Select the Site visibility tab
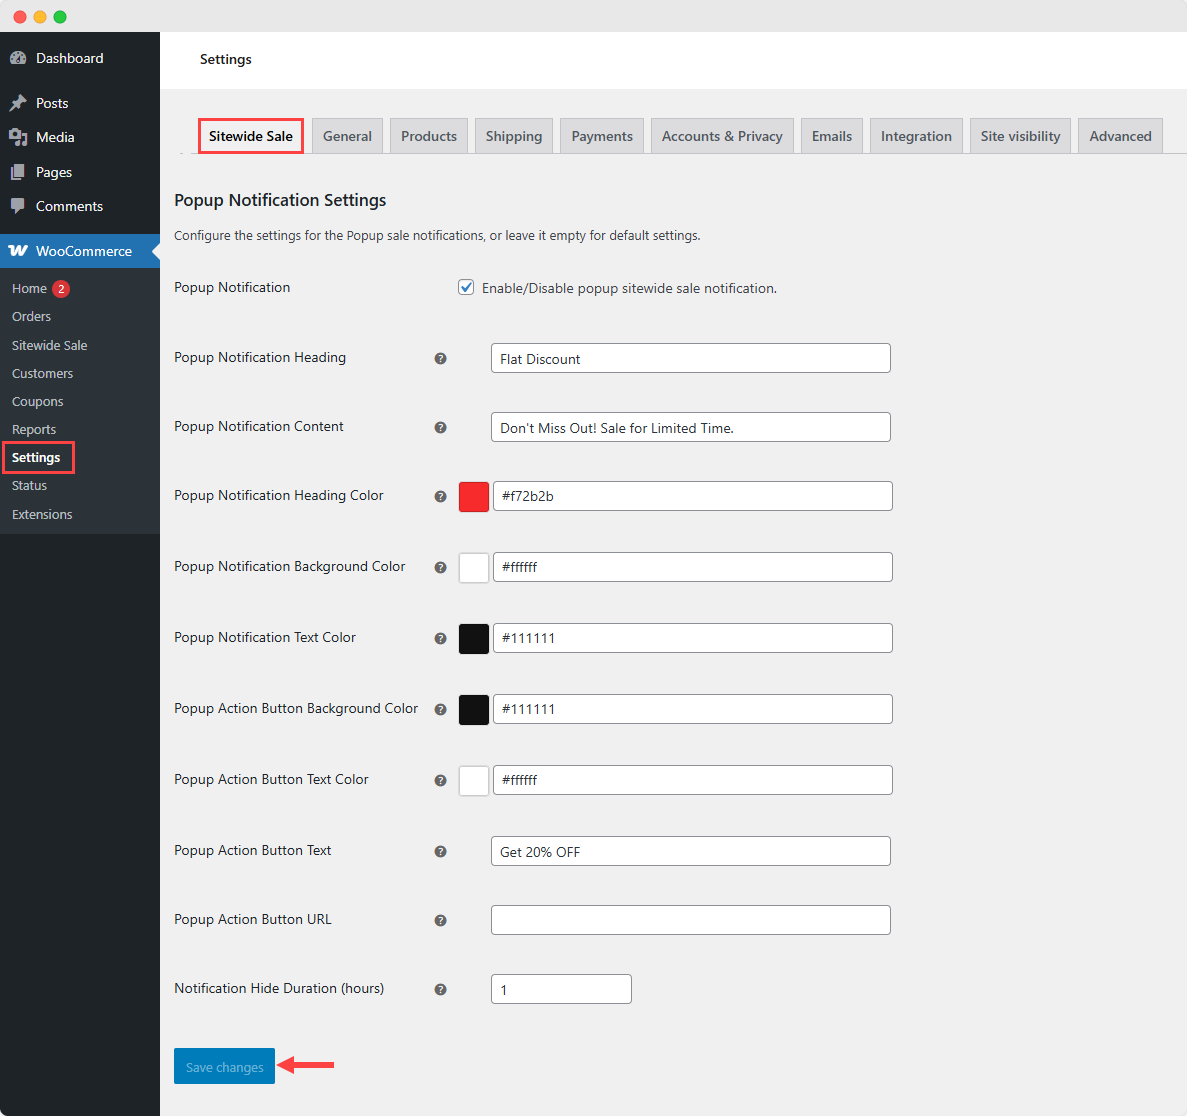 1020,136
